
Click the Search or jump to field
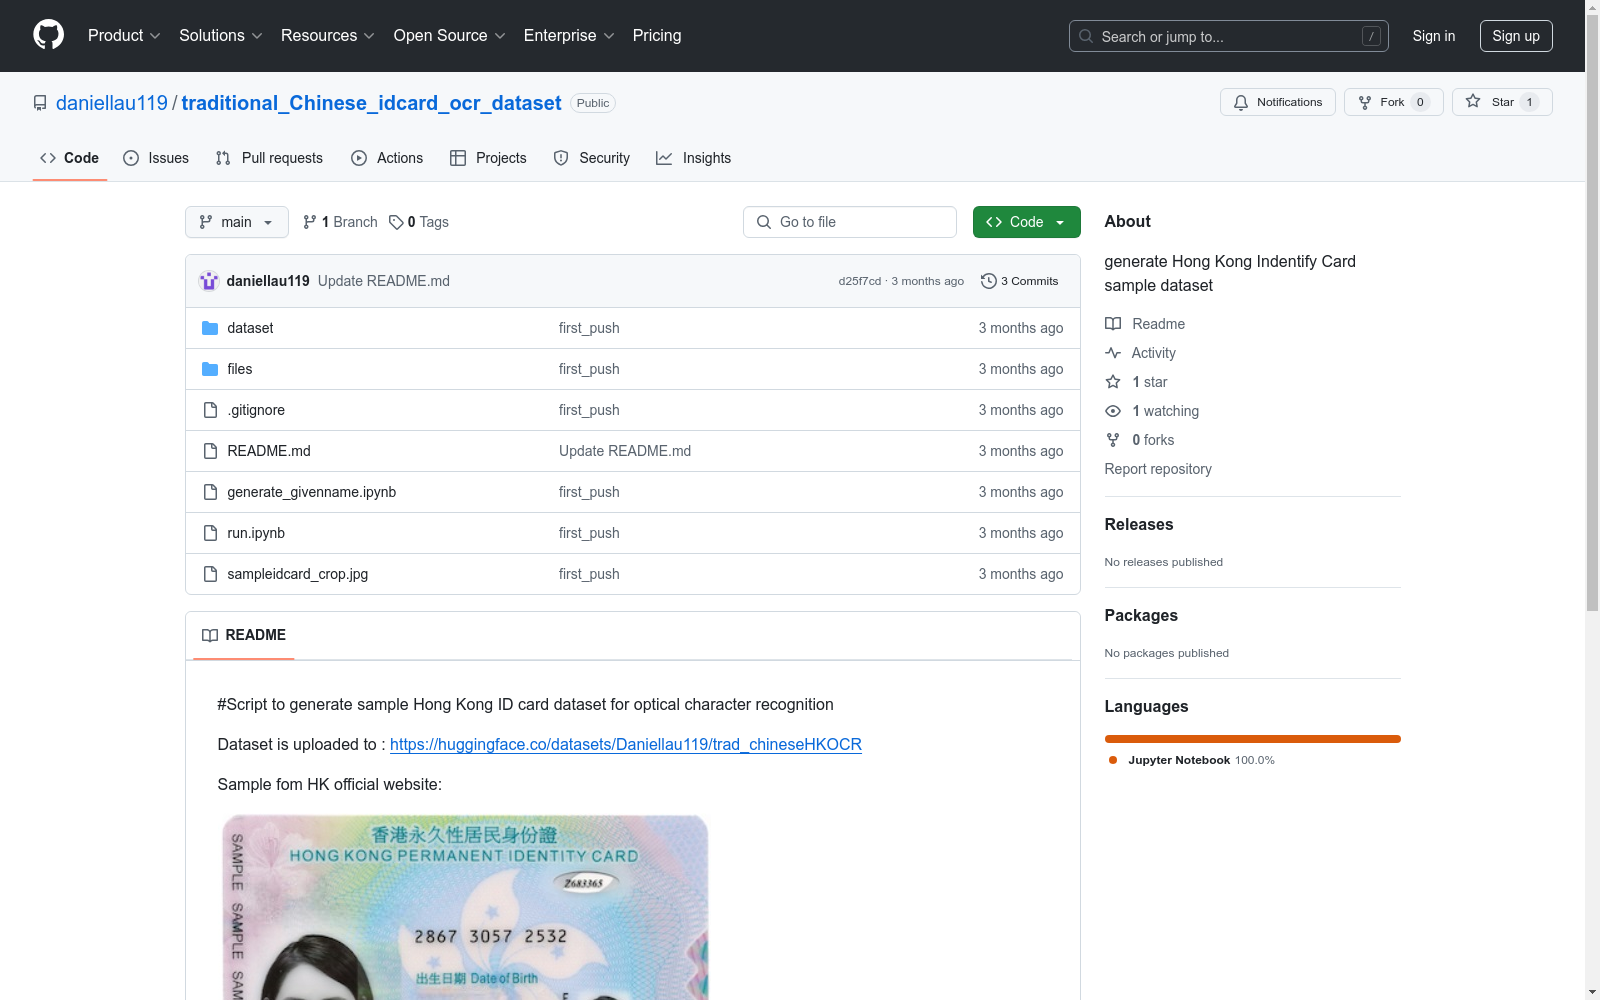1229,36
